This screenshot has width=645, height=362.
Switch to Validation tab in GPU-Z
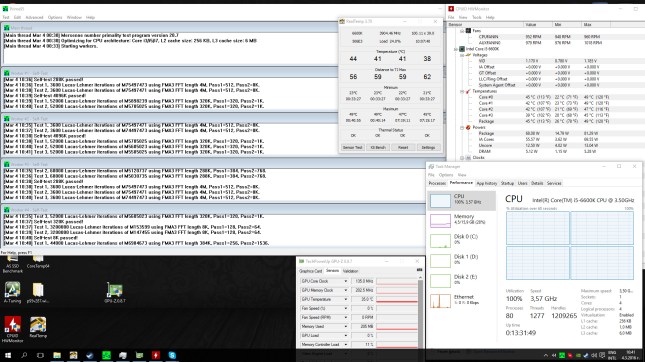point(350,271)
